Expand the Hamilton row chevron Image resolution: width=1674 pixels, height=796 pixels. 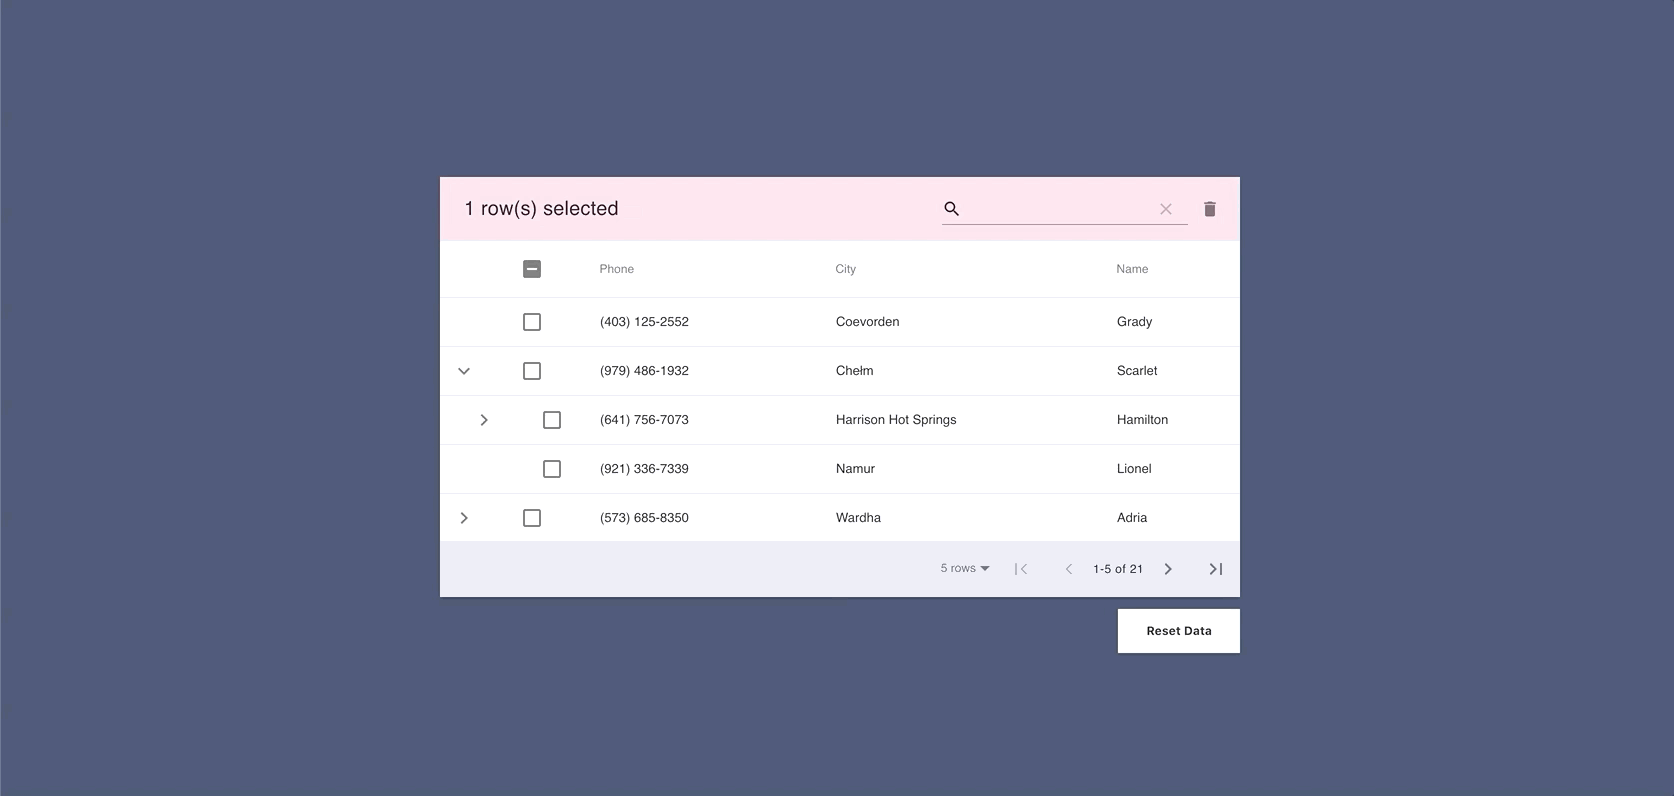point(484,420)
